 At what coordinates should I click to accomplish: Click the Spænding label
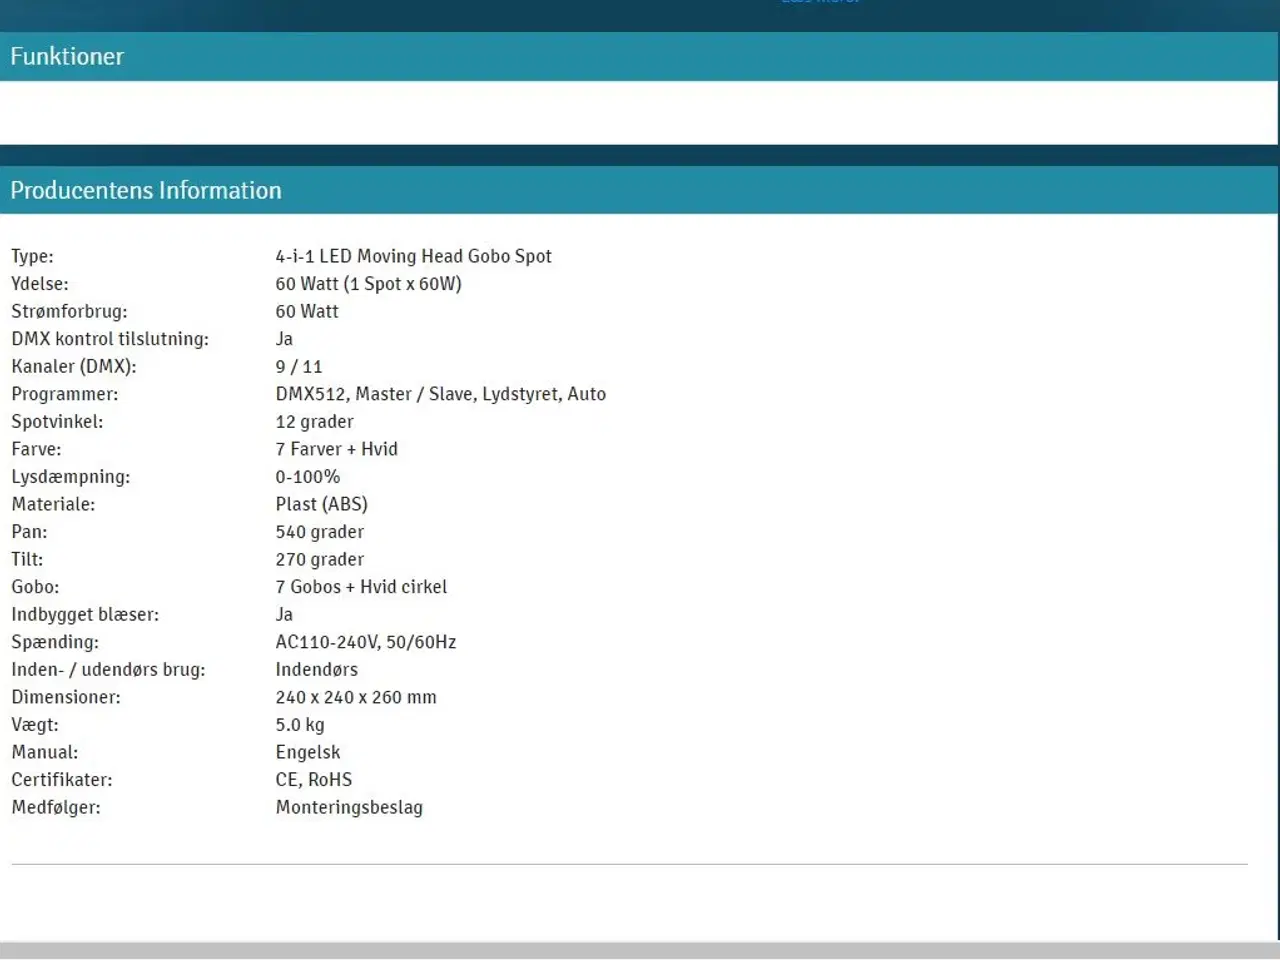55,642
